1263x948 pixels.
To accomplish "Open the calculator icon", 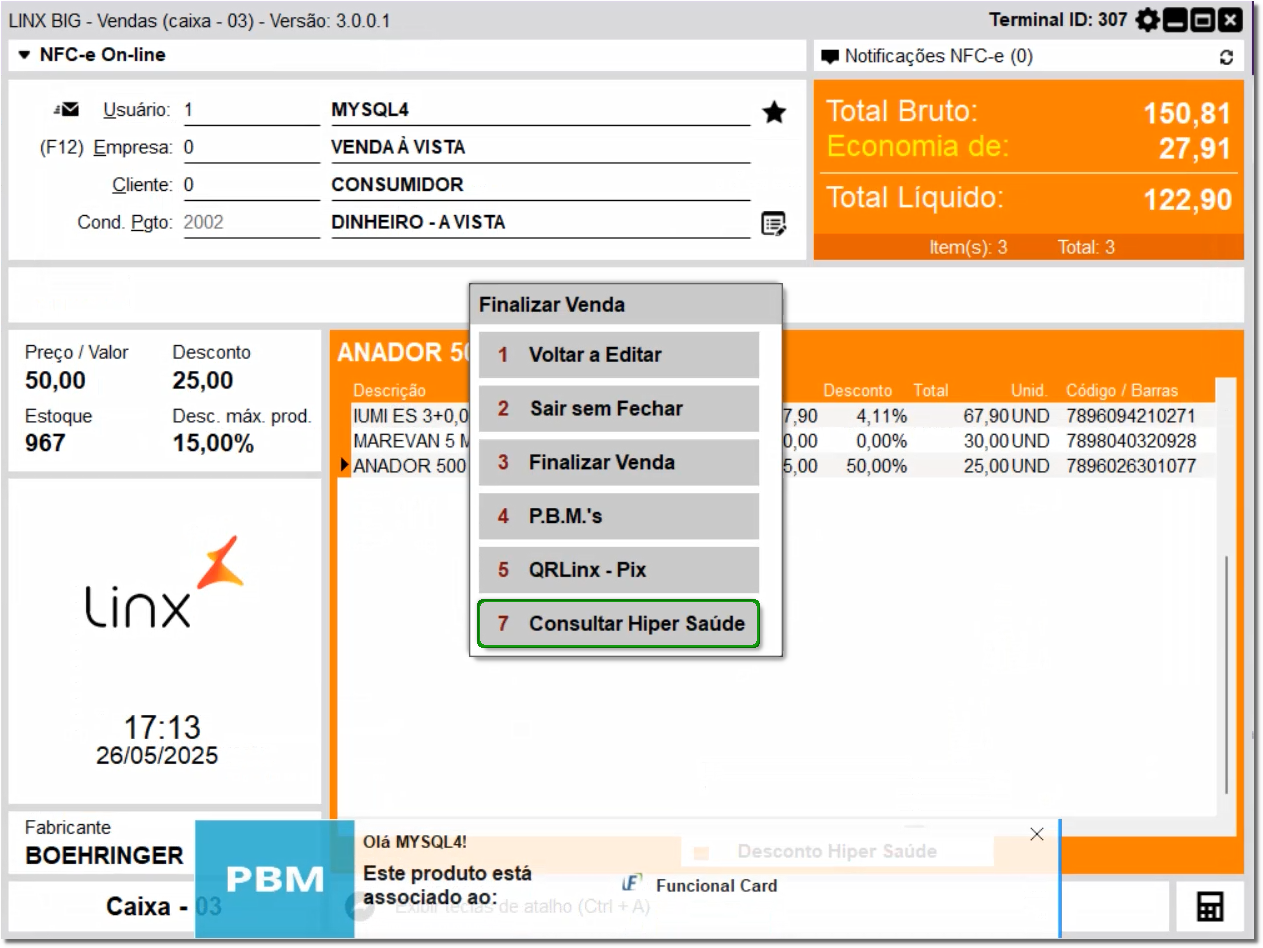I will point(1210,908).
